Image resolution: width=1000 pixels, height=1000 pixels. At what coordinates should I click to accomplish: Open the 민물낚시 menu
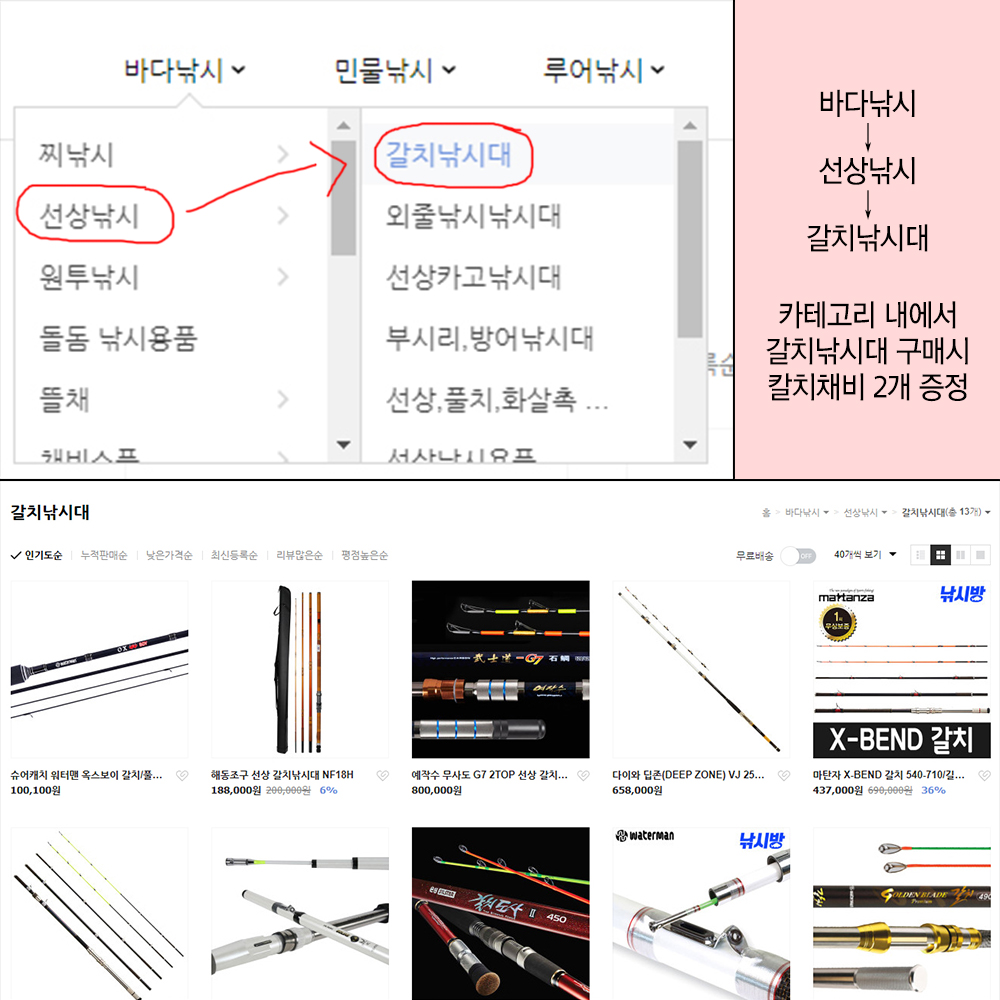[x=395, y=70]
